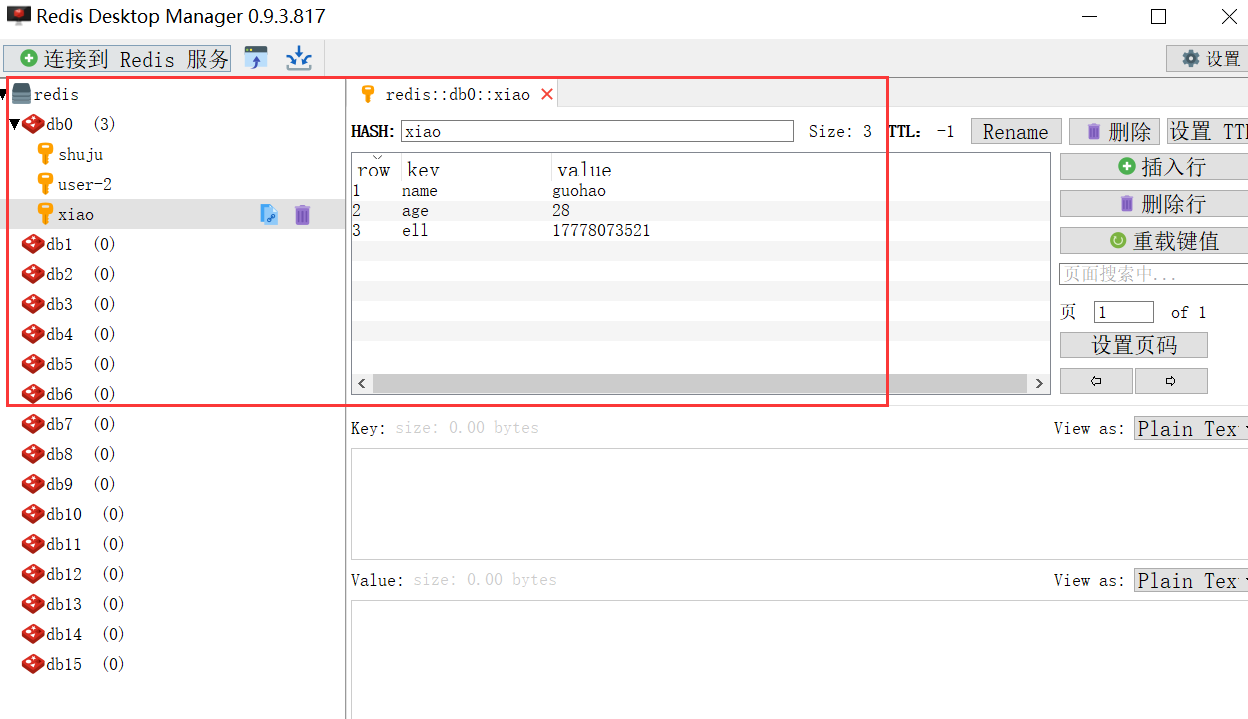Click the 17778073521 value cell

pyautogui.click(x=601, y=231)
